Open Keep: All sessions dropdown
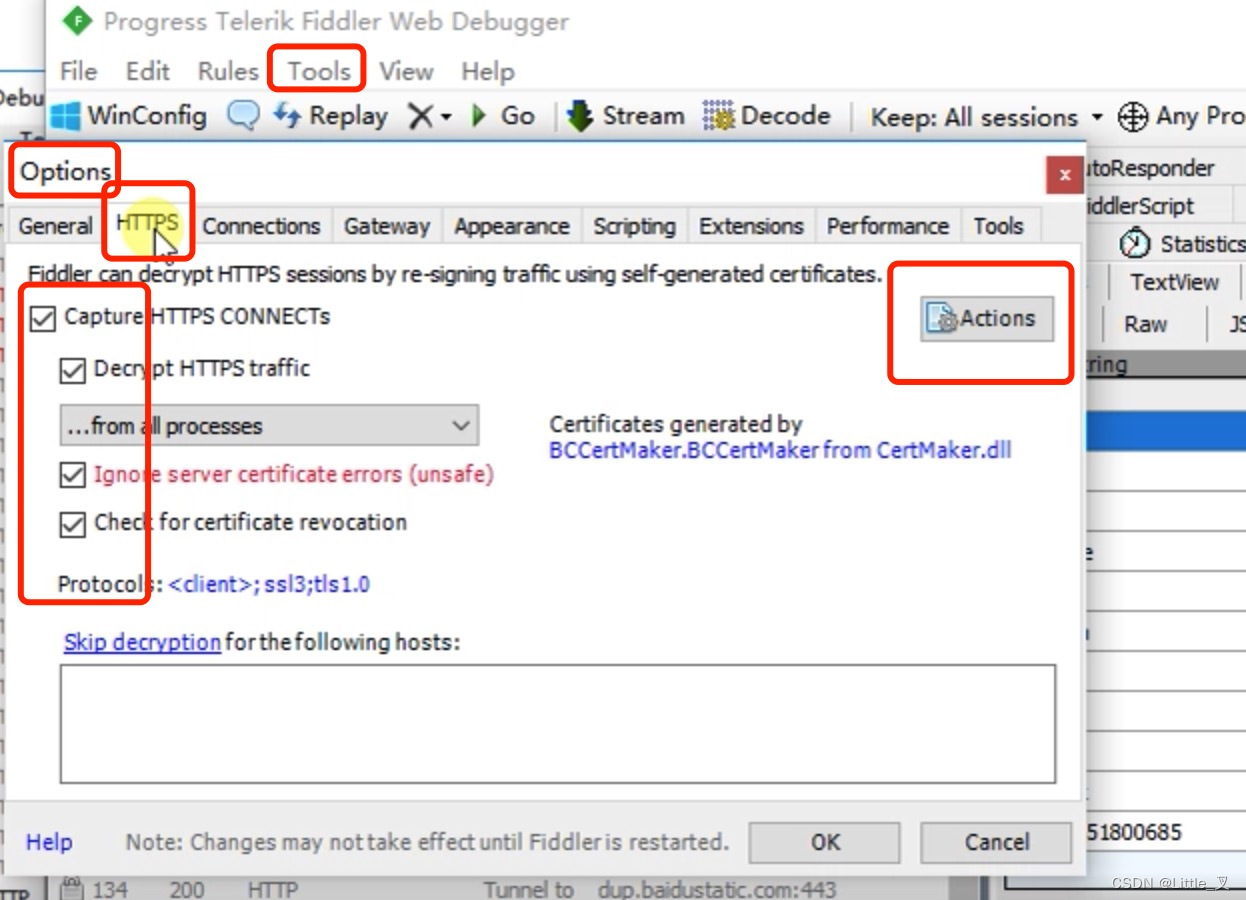1246x900 pixels. tap(986, 117)
